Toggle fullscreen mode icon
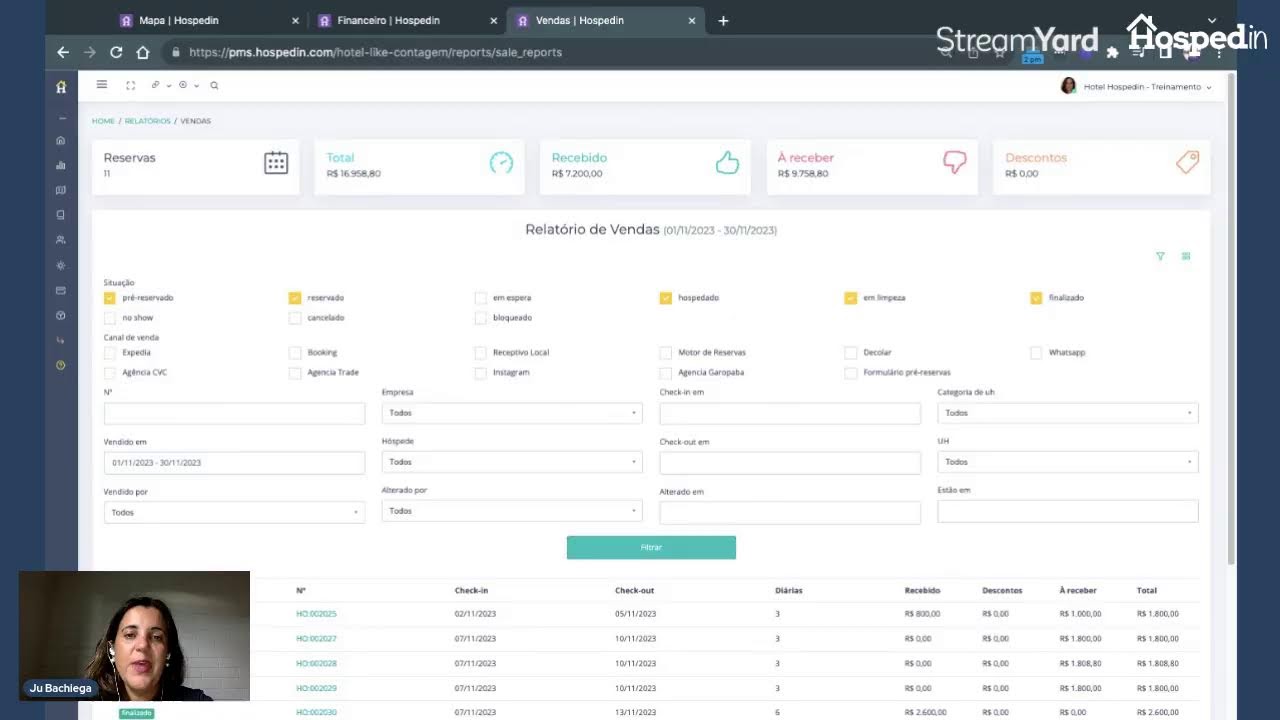This screenshot has height=720, width=1280. coord(130,85)
